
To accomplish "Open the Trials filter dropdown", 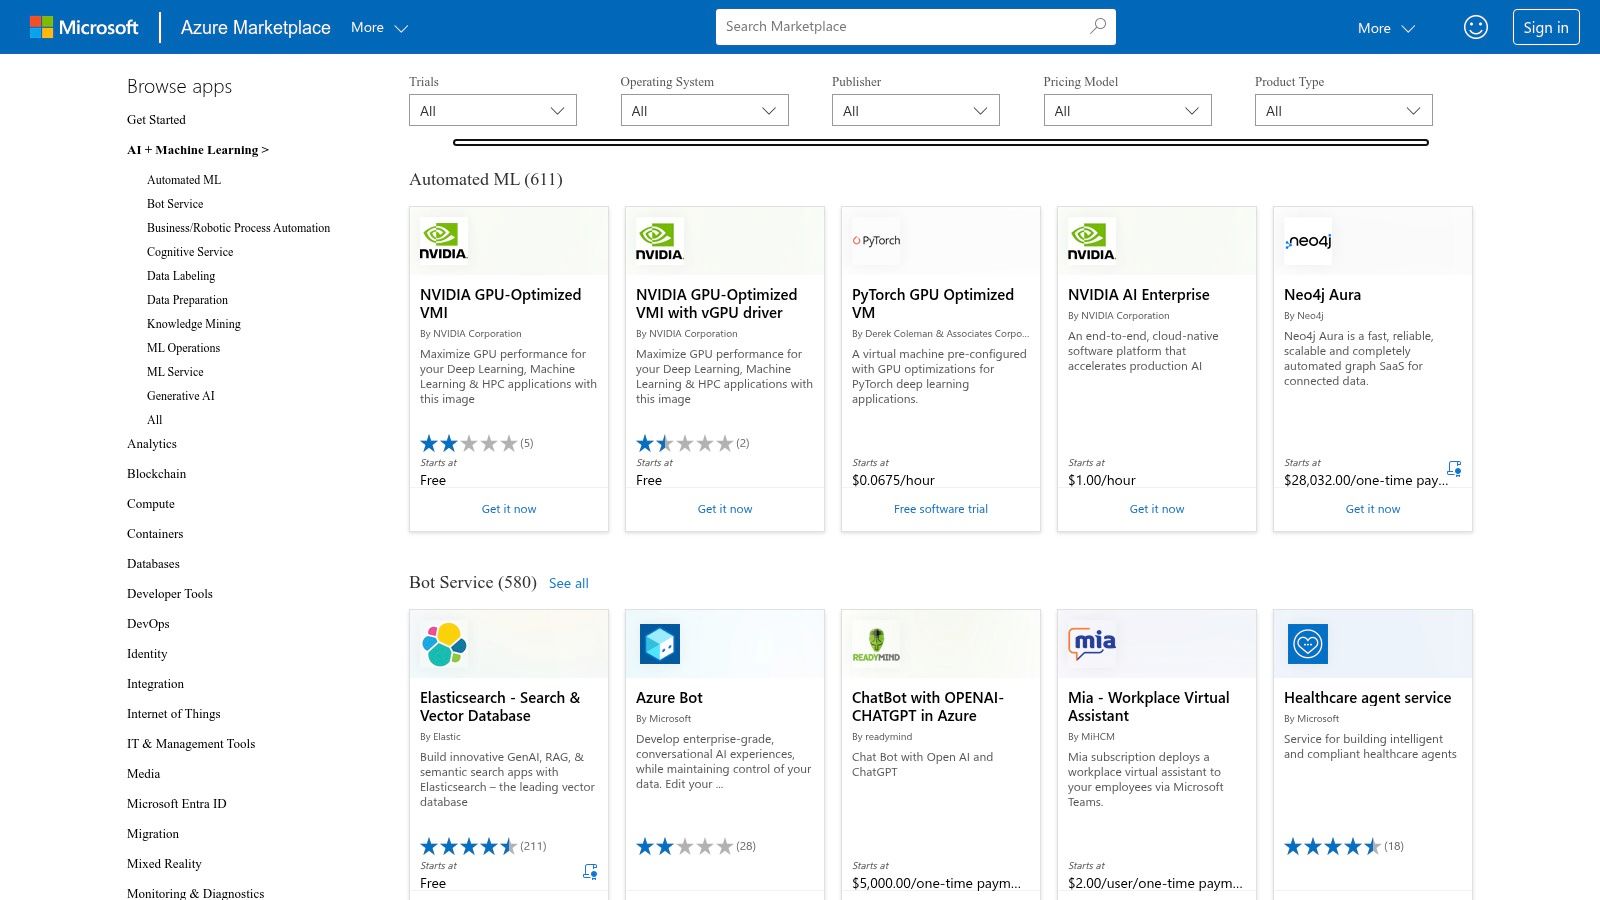I will (492, 110).
